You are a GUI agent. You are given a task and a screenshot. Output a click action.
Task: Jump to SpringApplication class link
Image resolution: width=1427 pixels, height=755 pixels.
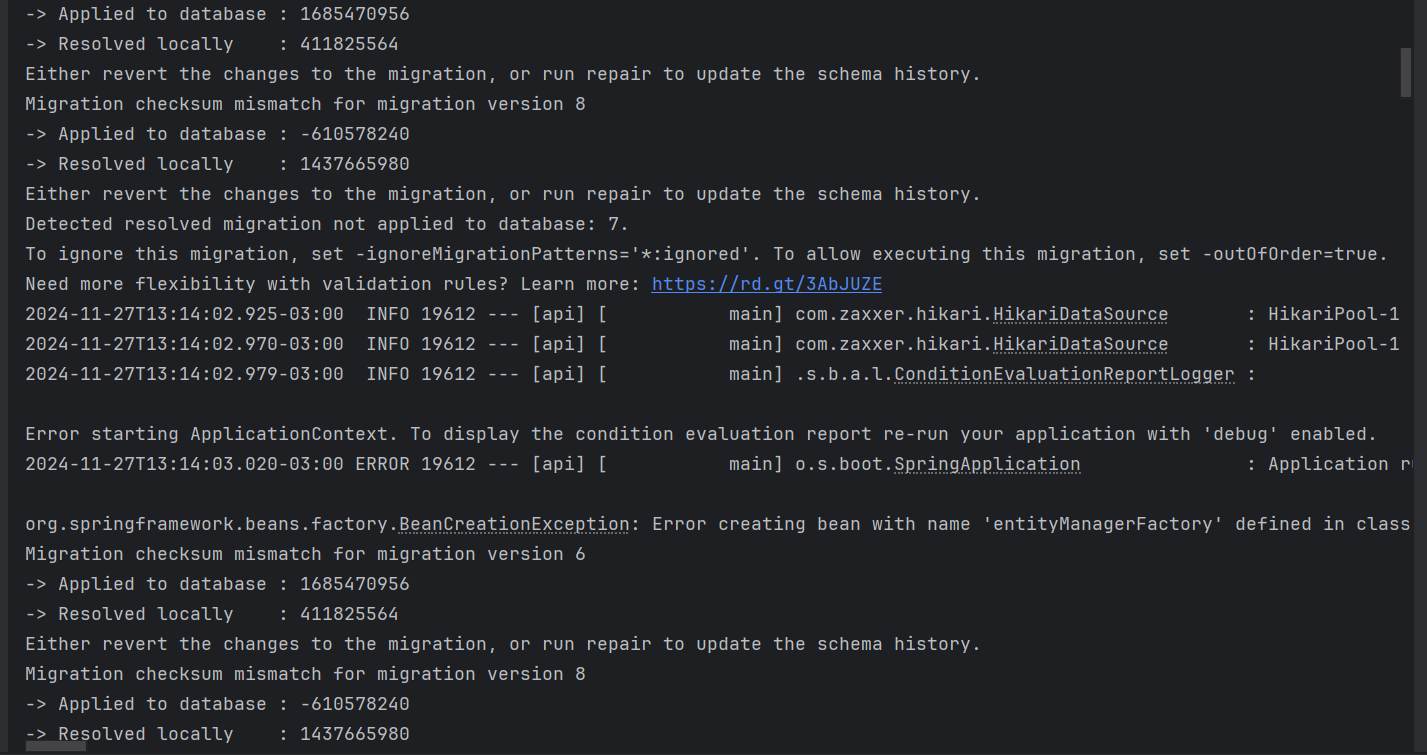point(987,464)
